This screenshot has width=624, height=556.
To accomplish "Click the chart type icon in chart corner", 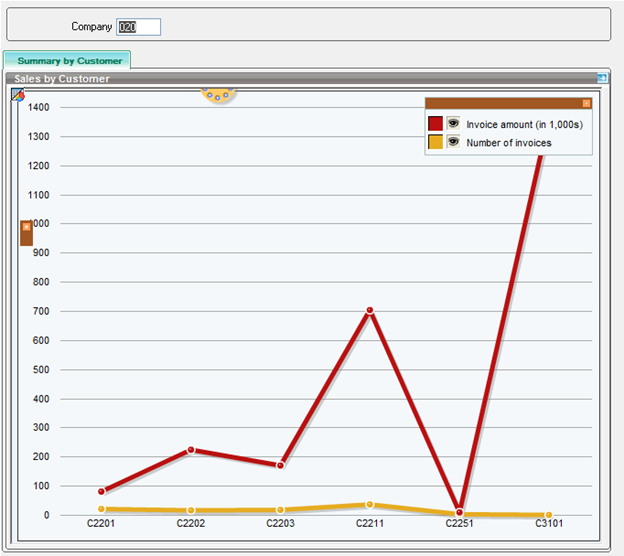I will click(18, 95).
